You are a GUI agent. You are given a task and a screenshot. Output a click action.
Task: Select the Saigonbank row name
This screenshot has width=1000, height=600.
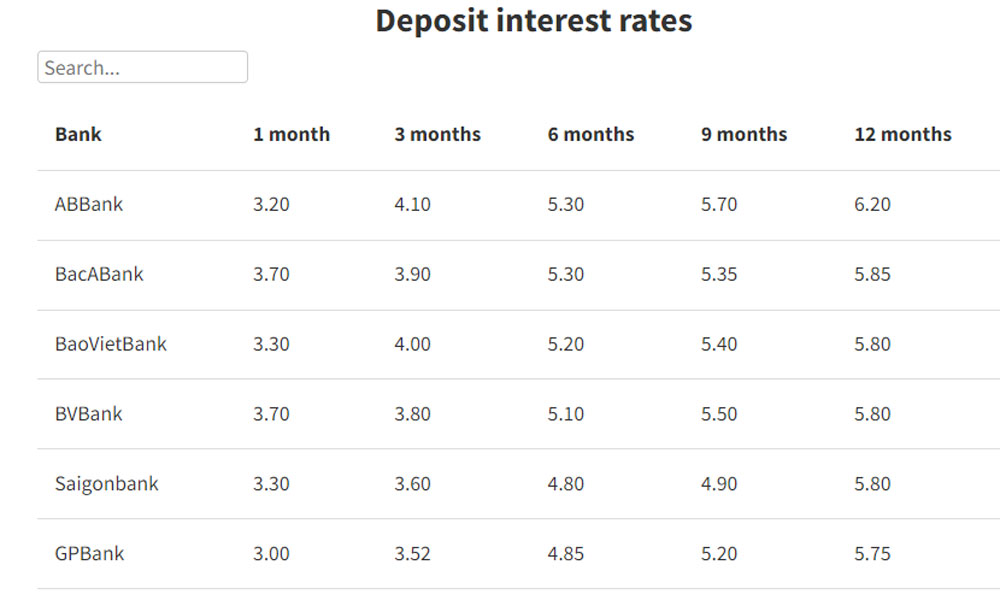[x=107, y=484]
